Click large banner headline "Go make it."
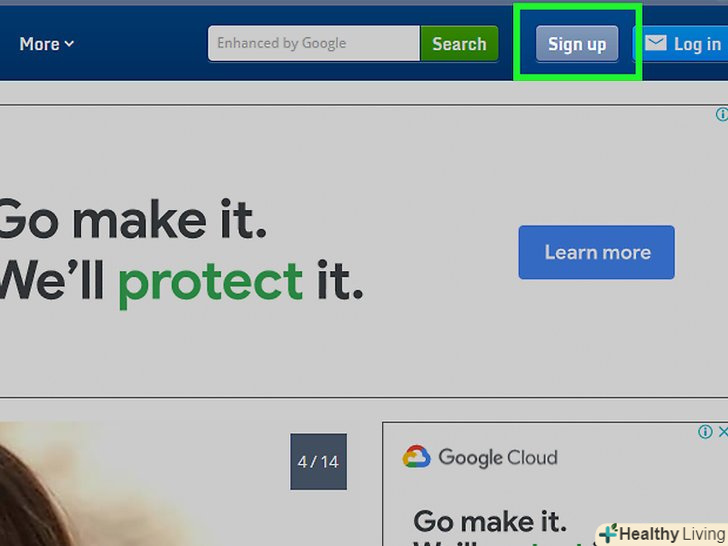The image size is (728, 546). (x=133, y=219)
